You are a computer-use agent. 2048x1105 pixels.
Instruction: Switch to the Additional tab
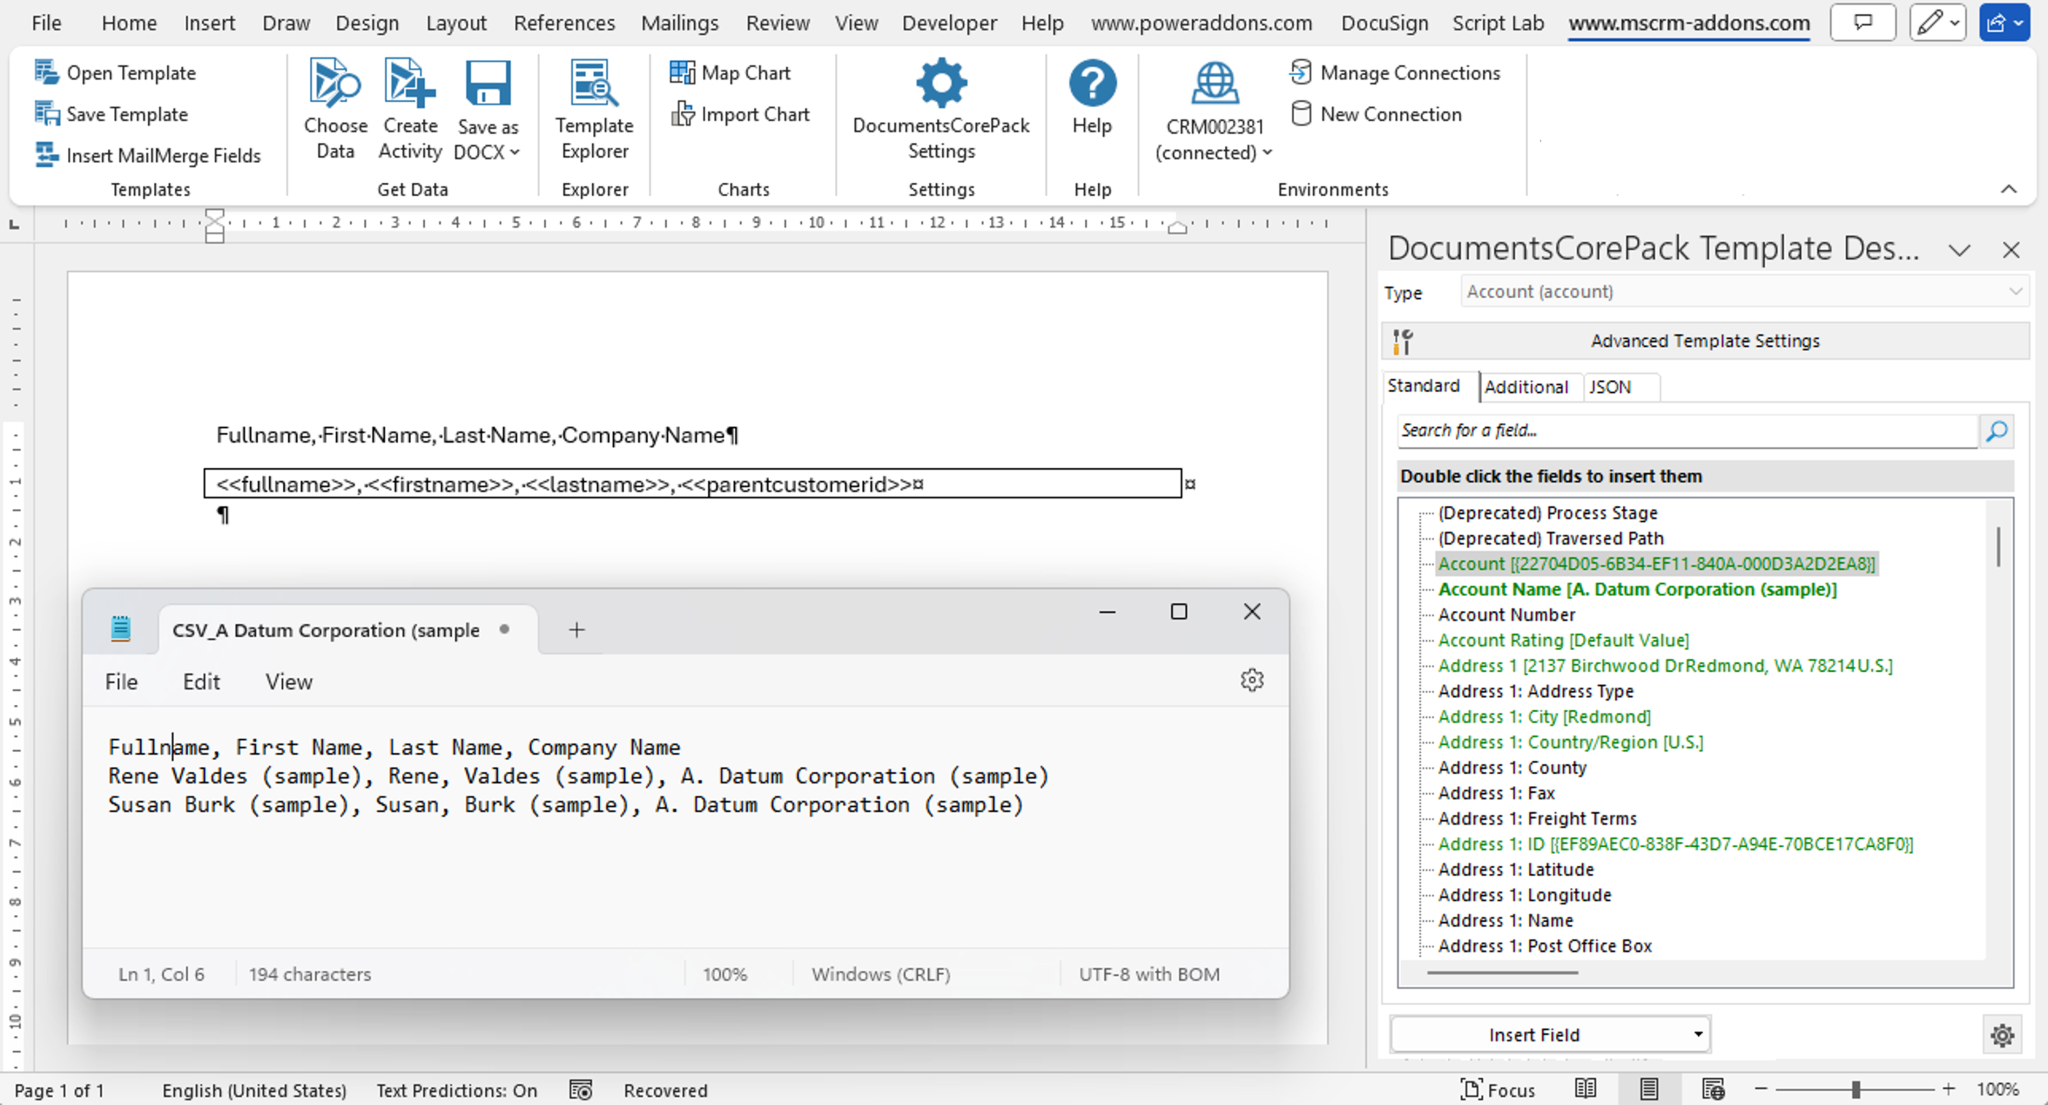click(x=1528, y=386)
